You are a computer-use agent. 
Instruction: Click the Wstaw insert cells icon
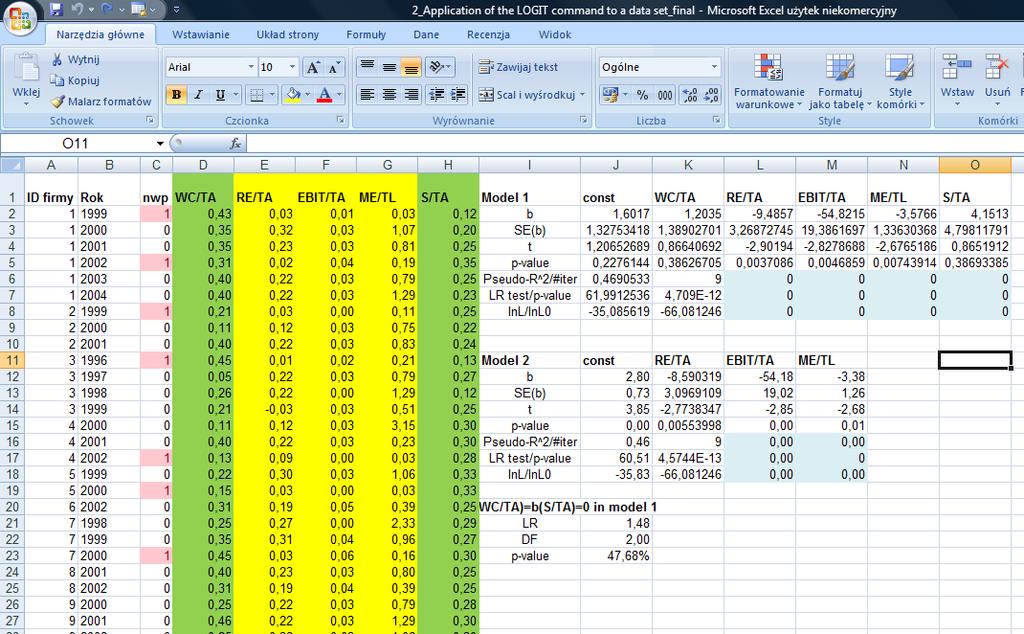point(957,67)
